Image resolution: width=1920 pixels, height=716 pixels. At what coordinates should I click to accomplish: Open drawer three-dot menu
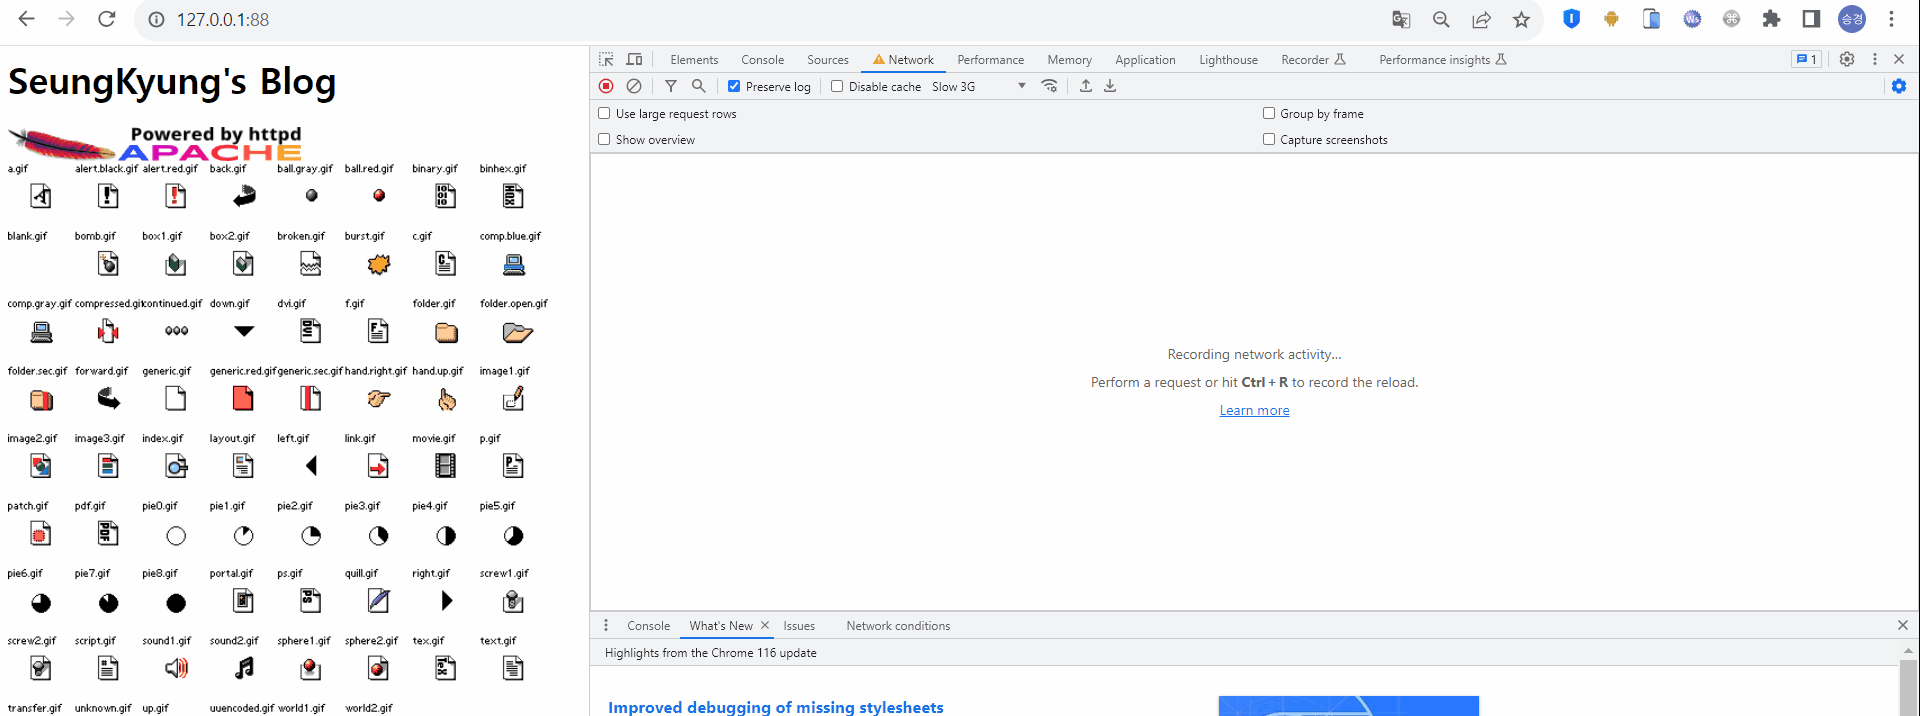tap(606, 625)
